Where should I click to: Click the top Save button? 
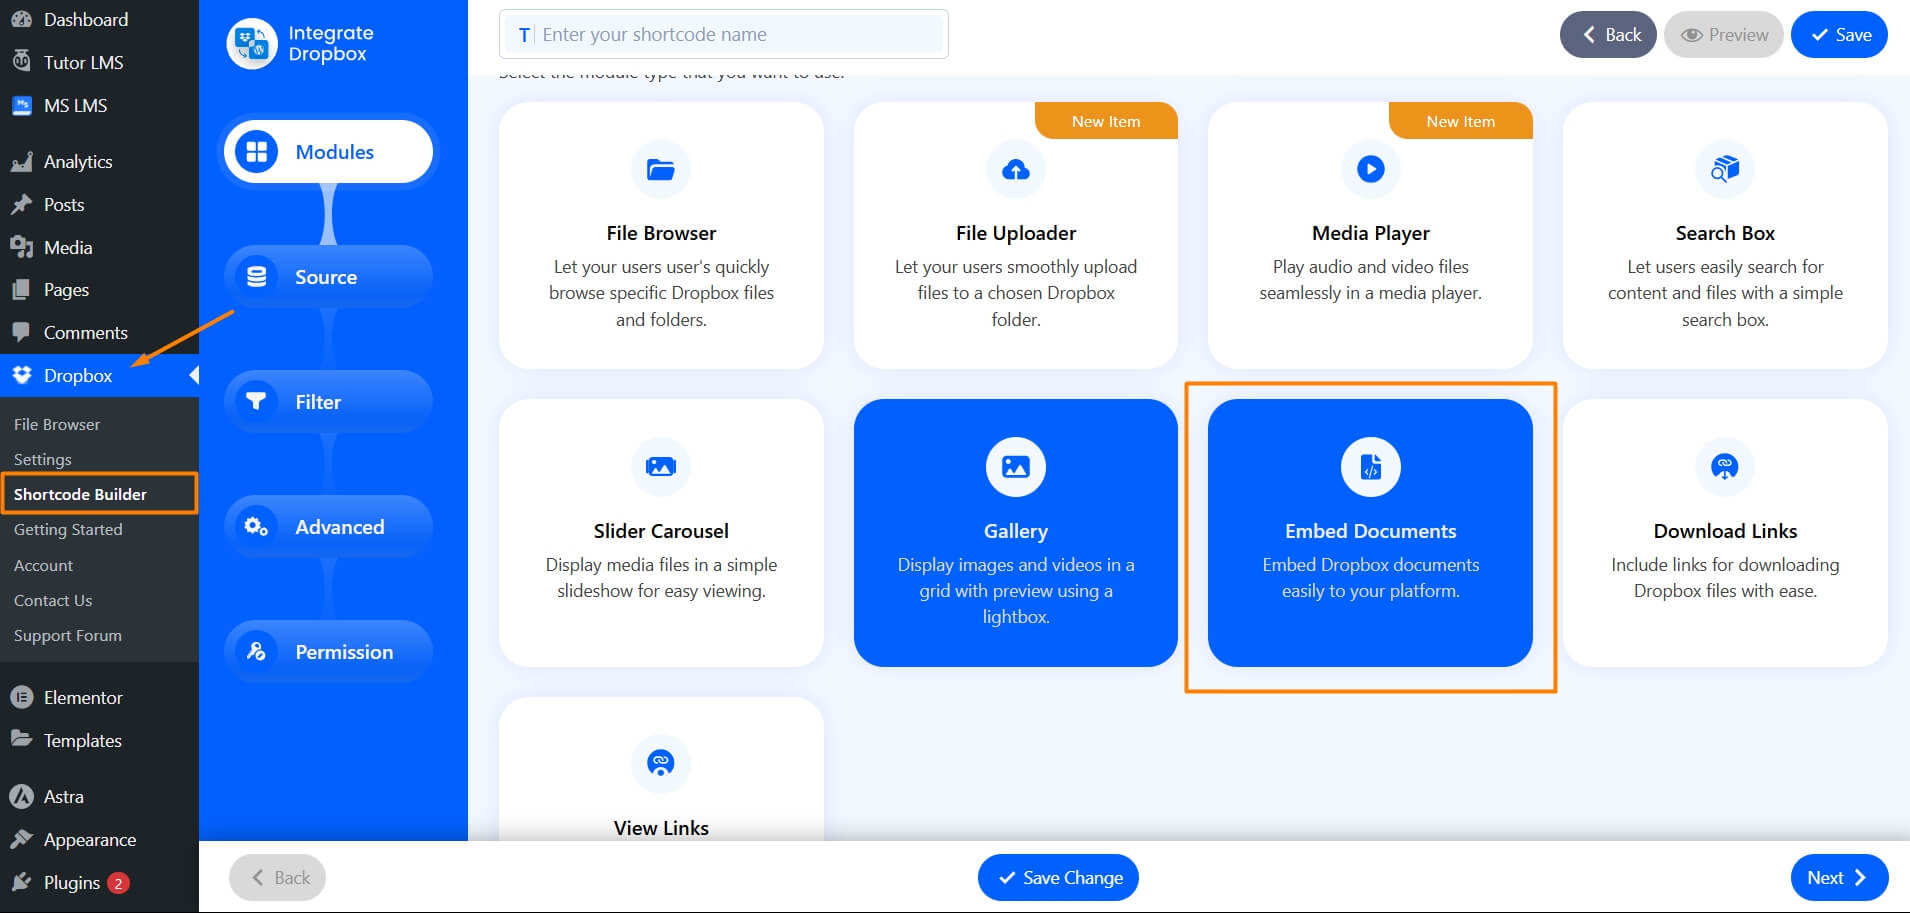pyautogui.click(x=1839, y=35)
